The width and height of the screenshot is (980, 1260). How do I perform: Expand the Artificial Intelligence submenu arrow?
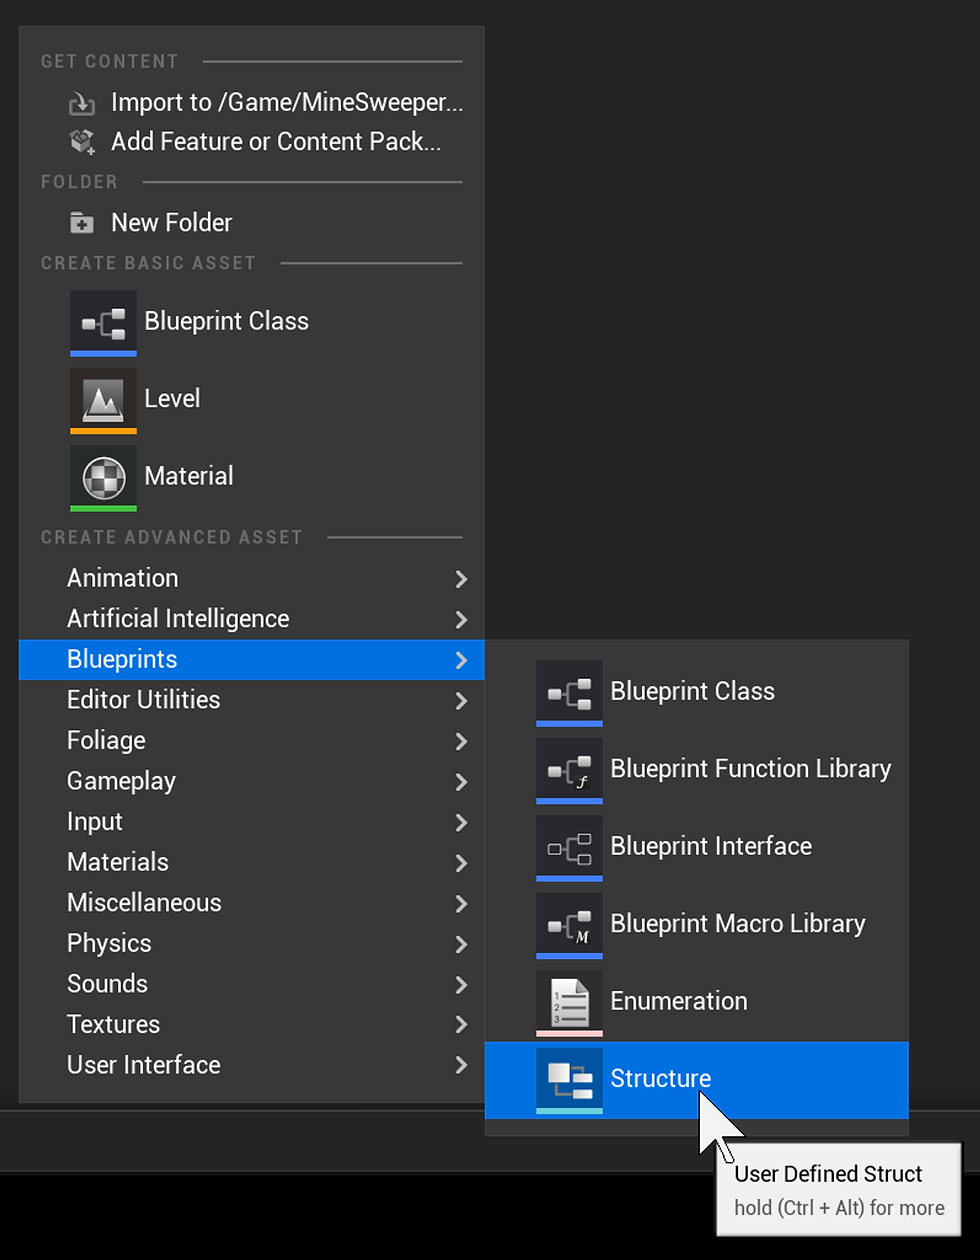[461, 620]
